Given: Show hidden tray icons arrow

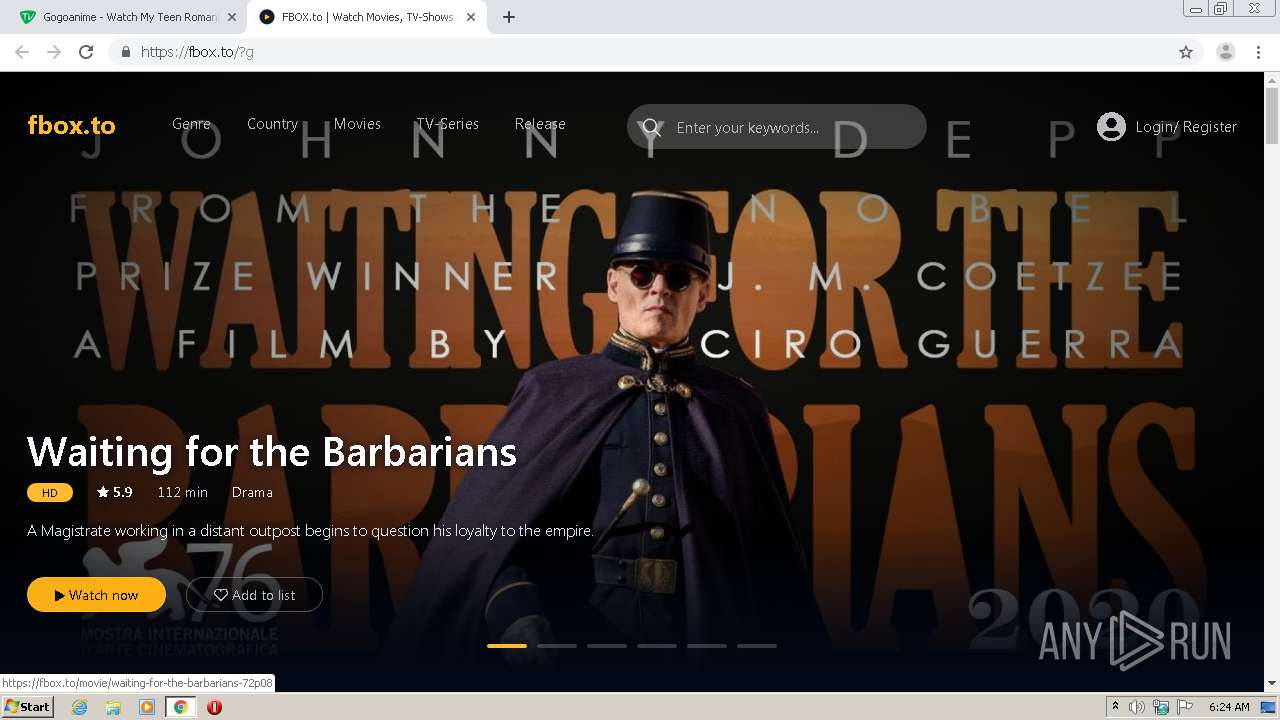Looking at the screenshot, I should 1115,707.
